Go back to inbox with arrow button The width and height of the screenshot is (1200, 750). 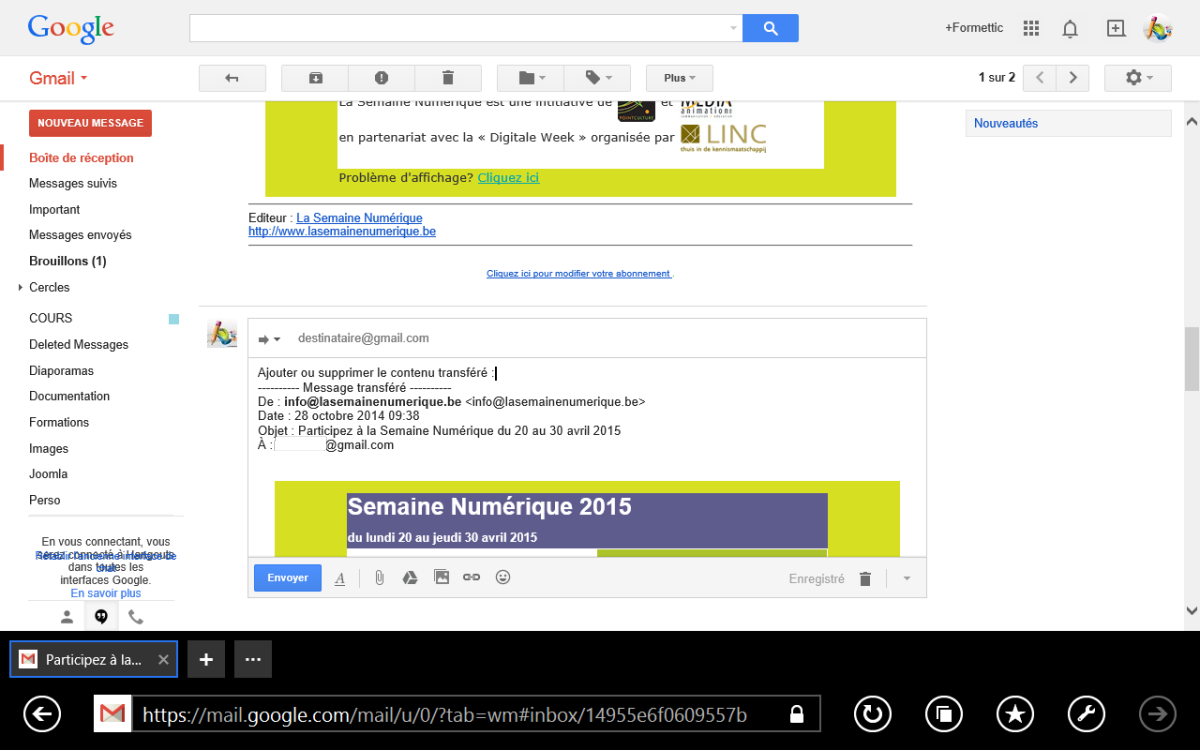coord(232,78)
